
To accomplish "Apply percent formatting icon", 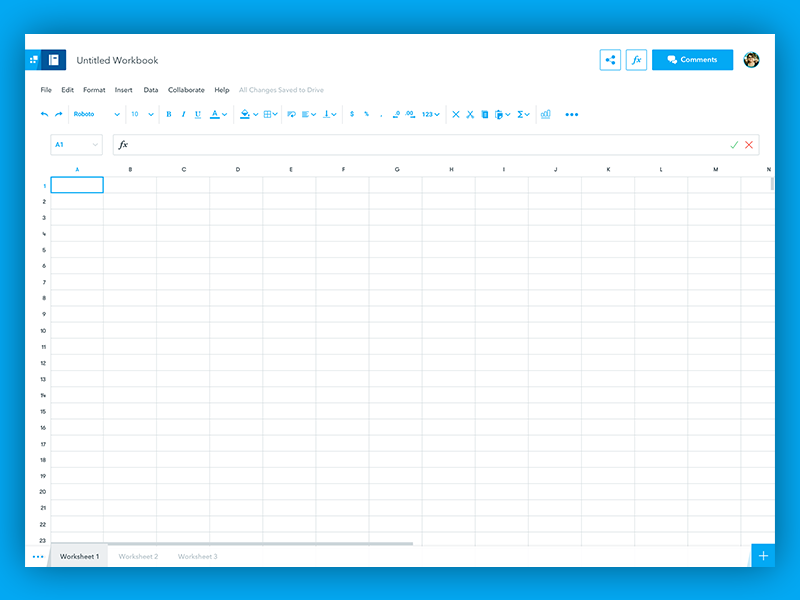I will point(365,114).
